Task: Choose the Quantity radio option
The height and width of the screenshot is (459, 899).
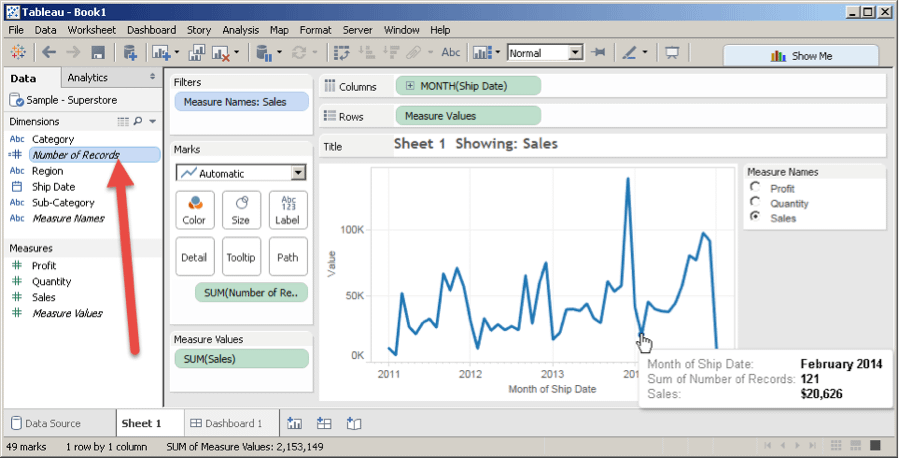Action: tap(755, 202)
